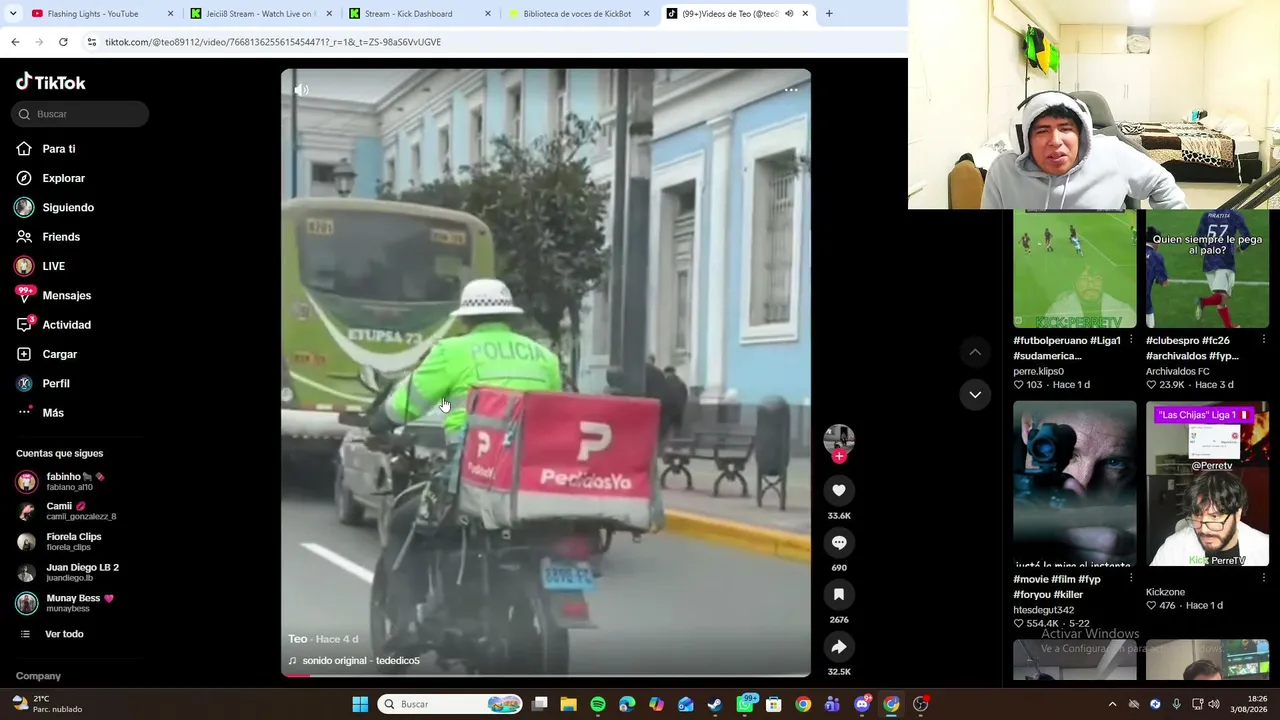
Task: Open the video comments
Action: point(839,542)
